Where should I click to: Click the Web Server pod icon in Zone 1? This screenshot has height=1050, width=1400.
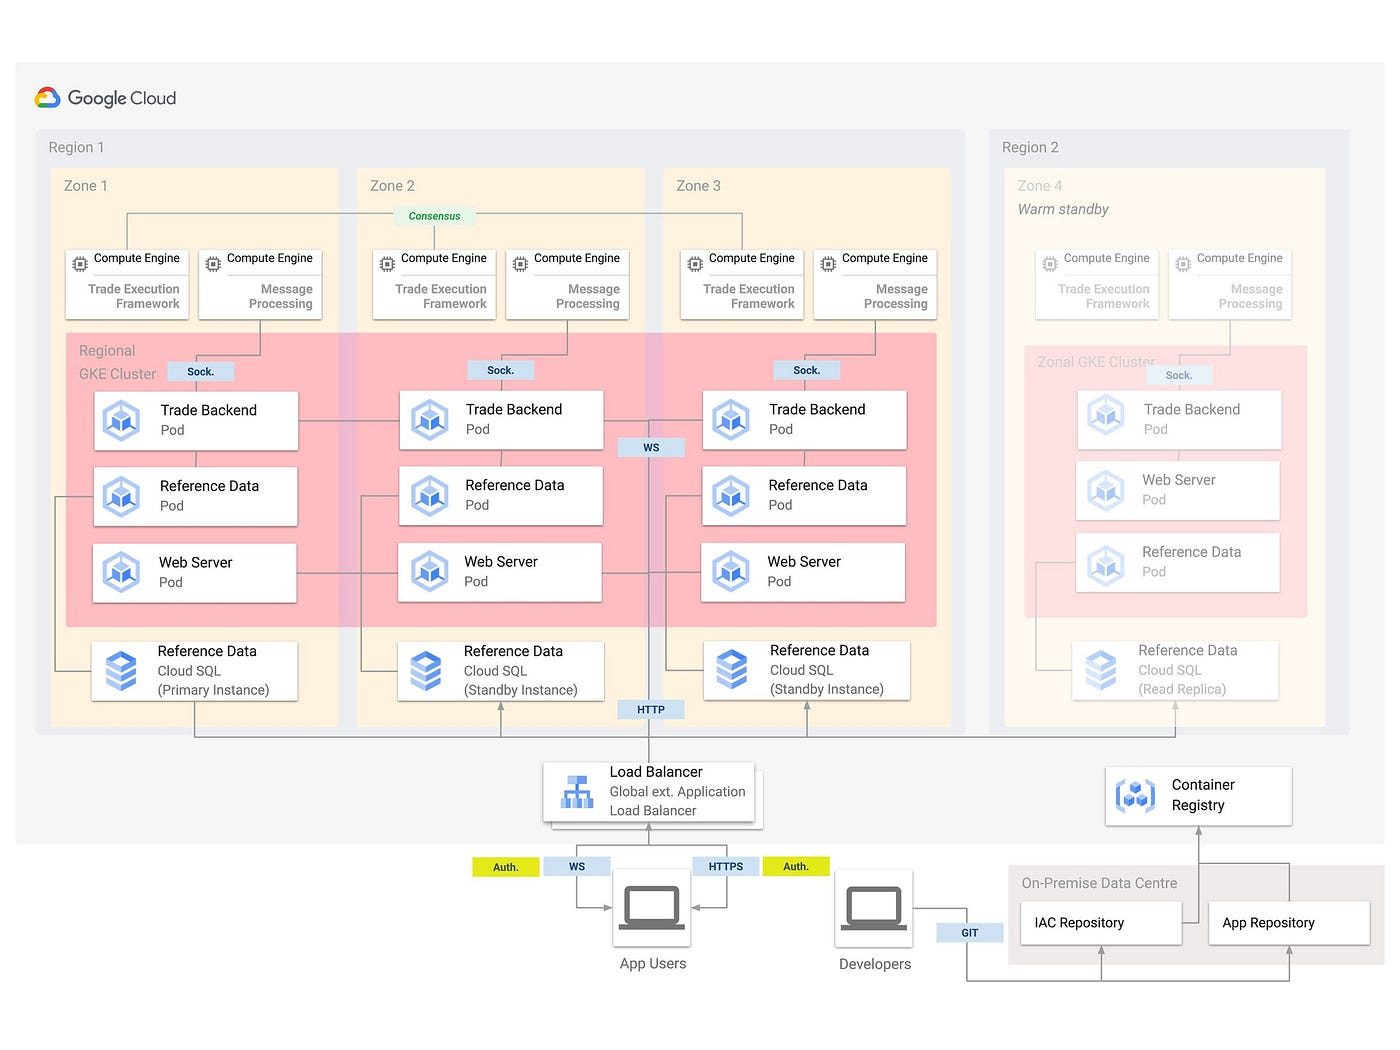(x=121, y=572)
